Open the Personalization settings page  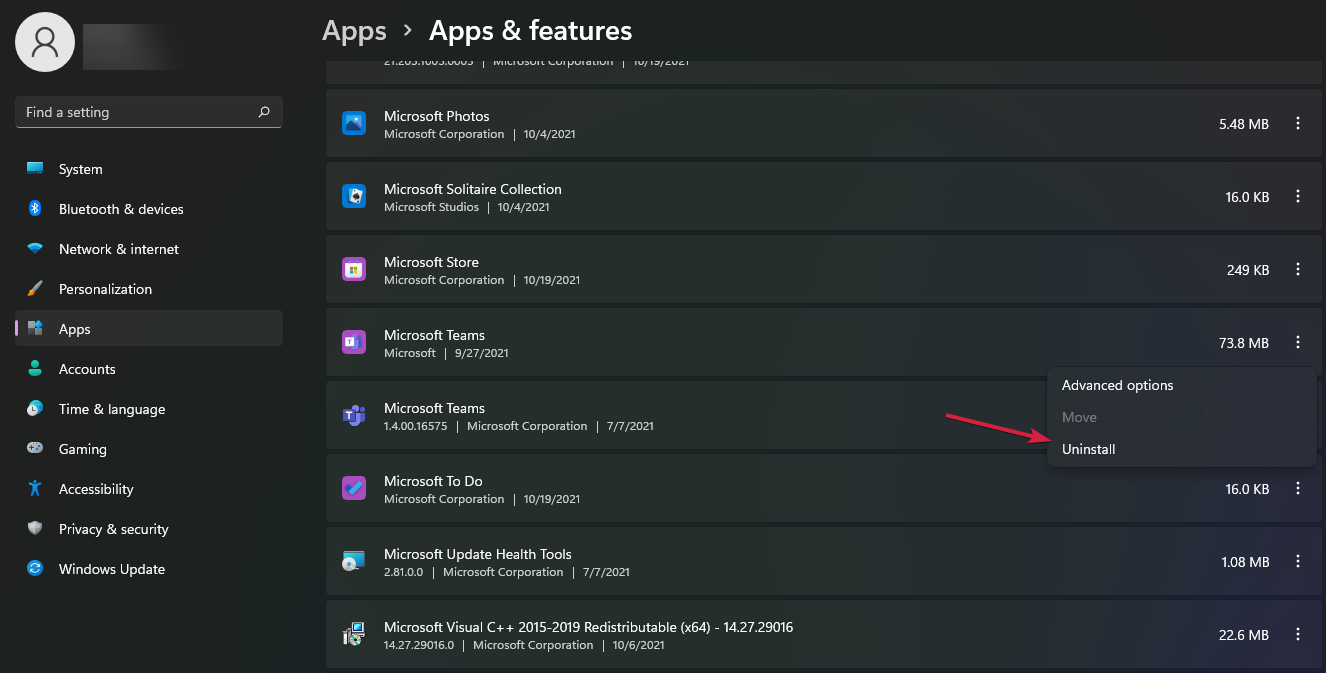coord(105,289)
